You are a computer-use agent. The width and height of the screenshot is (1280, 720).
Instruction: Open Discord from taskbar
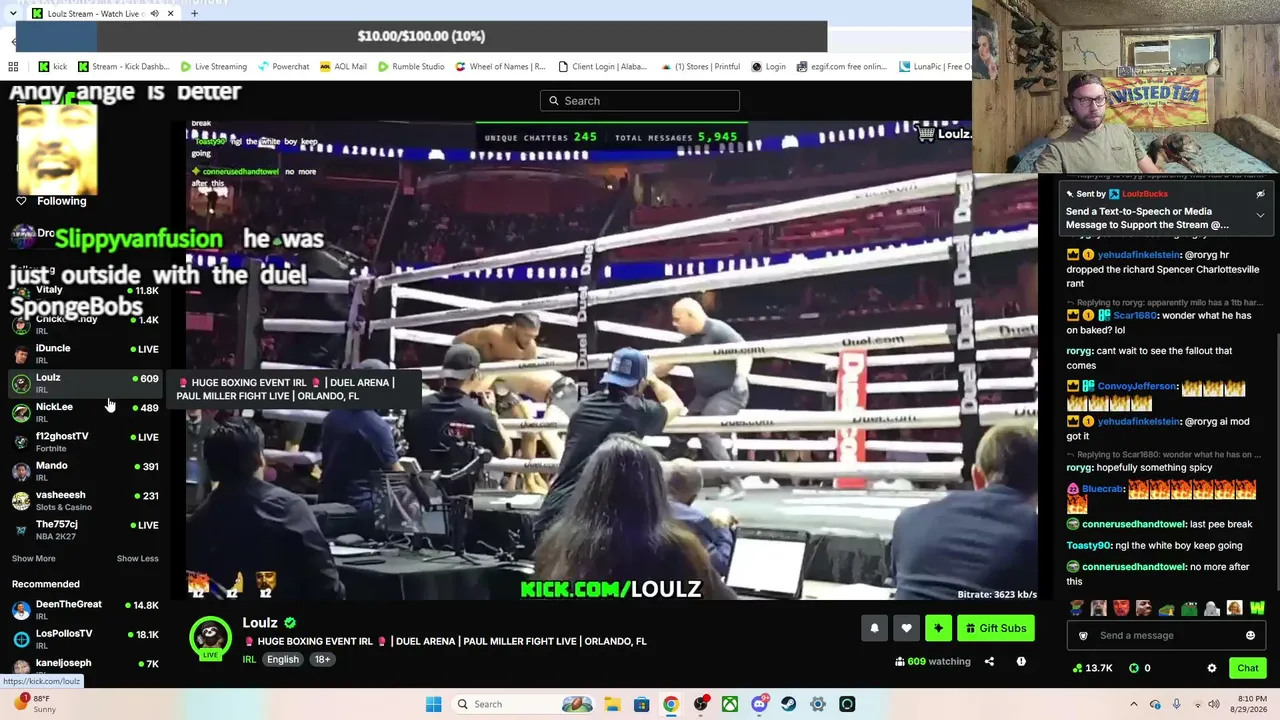pos(759,704)
